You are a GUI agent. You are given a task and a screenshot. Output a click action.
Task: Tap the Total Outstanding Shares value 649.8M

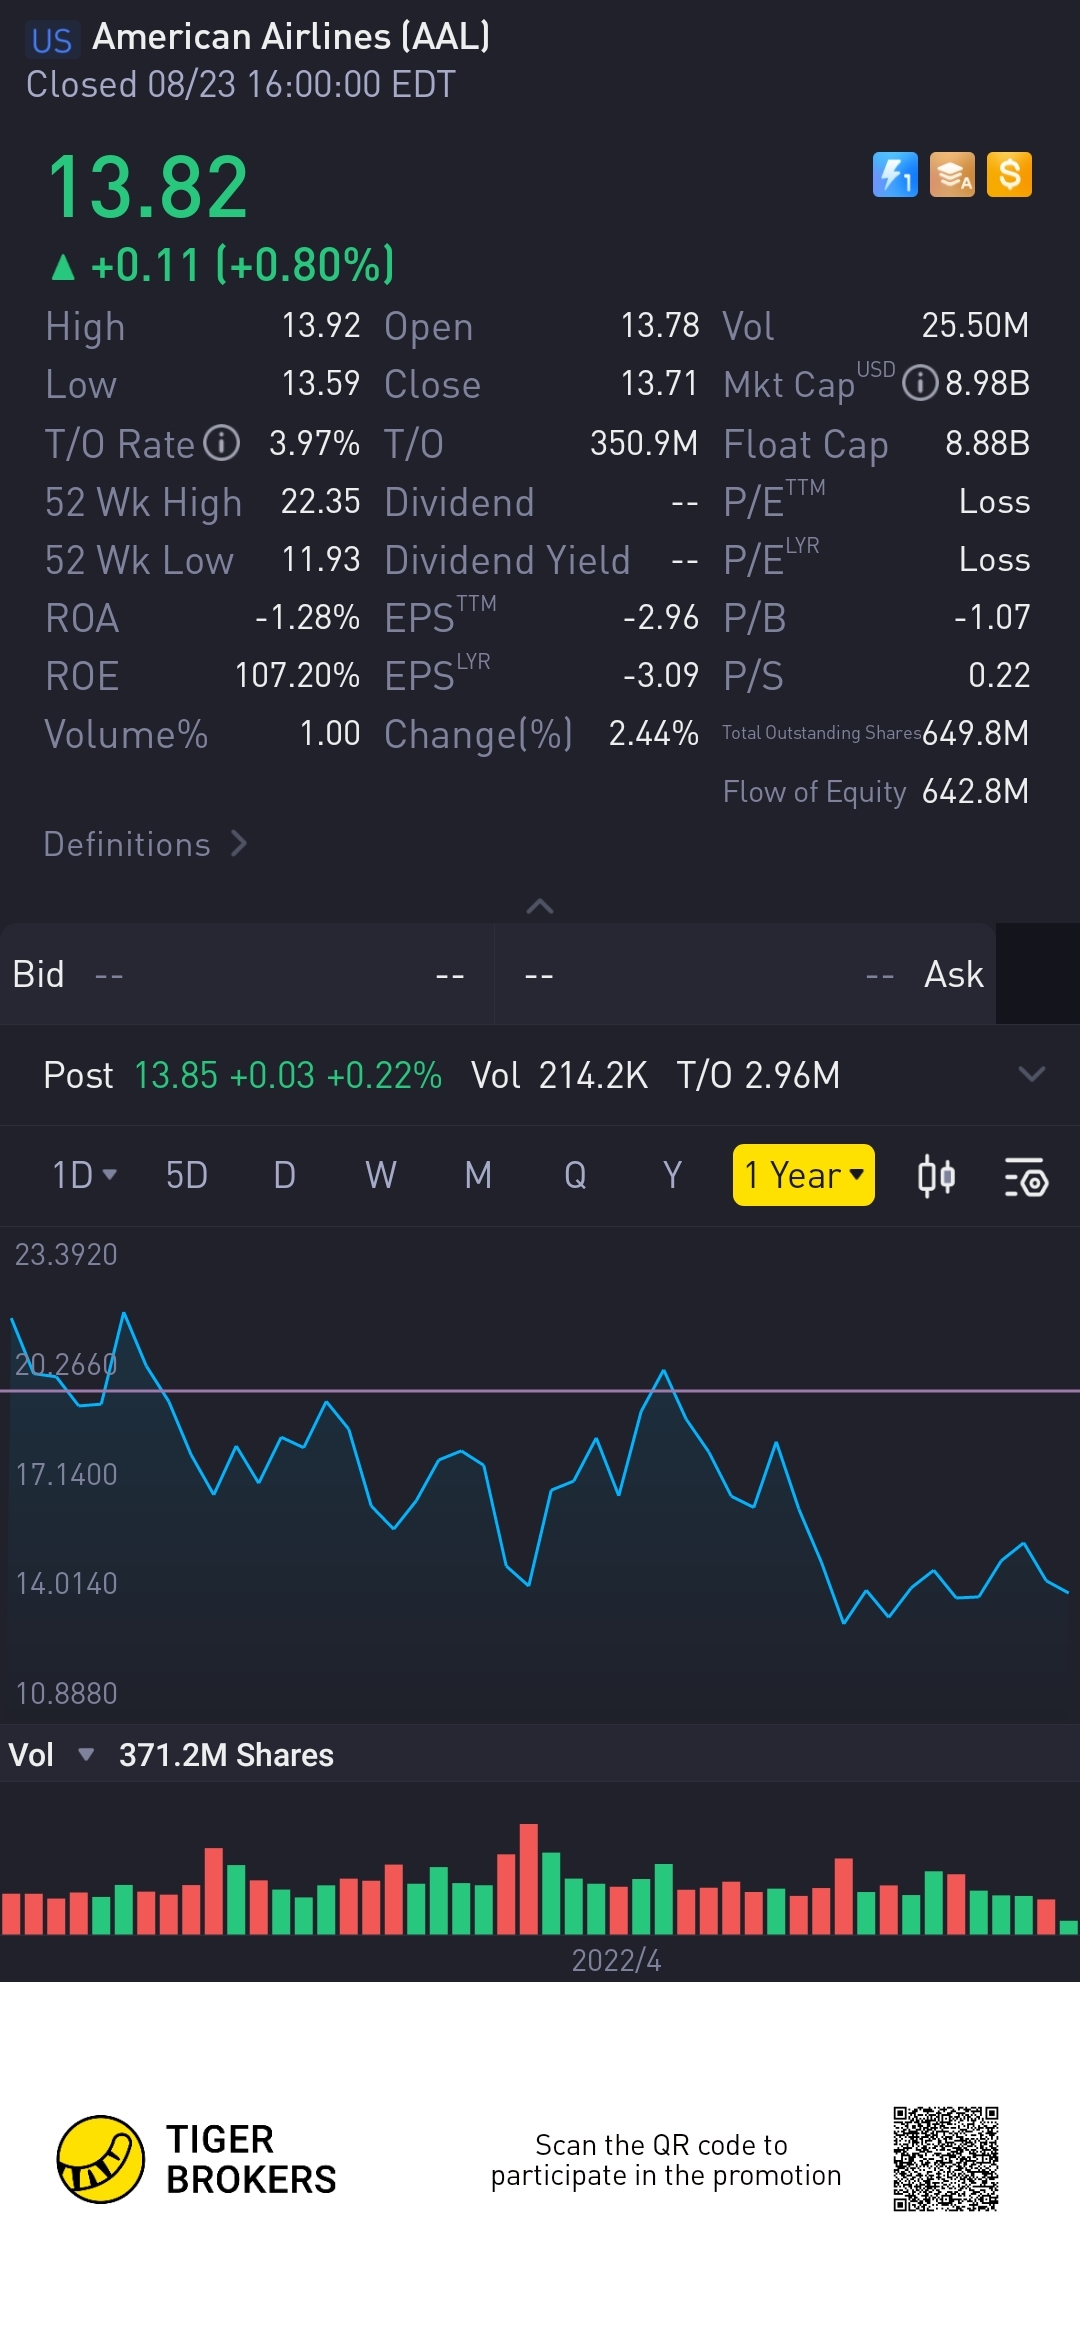point(975,733)
